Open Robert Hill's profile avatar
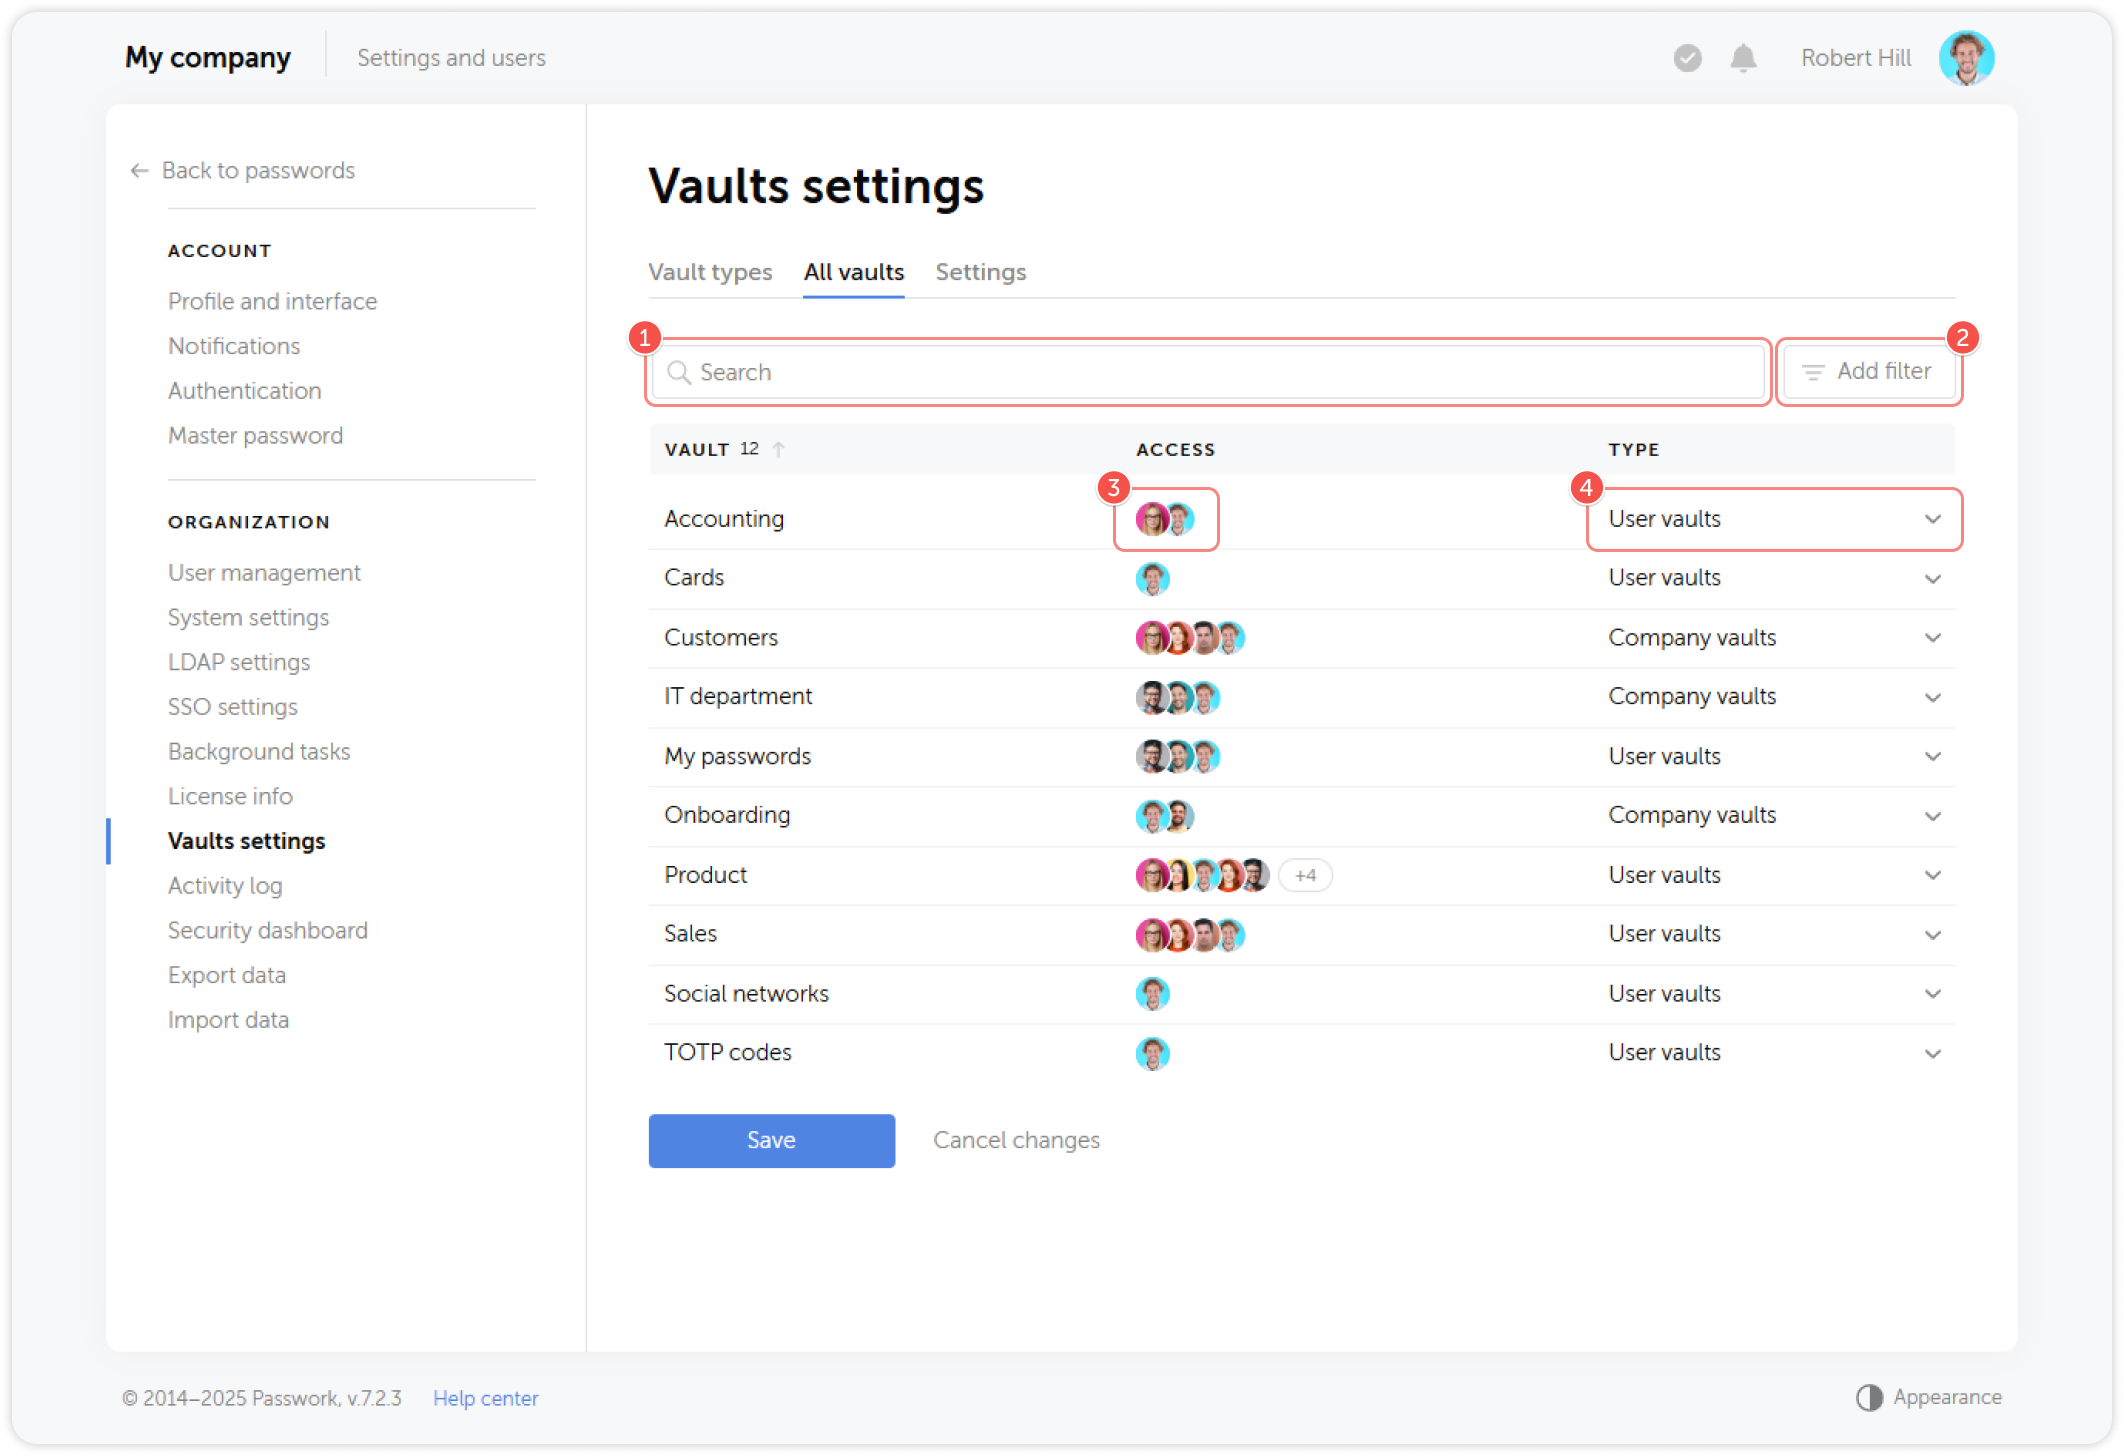This screenshot has height=1456, width=2124. 1966,58
